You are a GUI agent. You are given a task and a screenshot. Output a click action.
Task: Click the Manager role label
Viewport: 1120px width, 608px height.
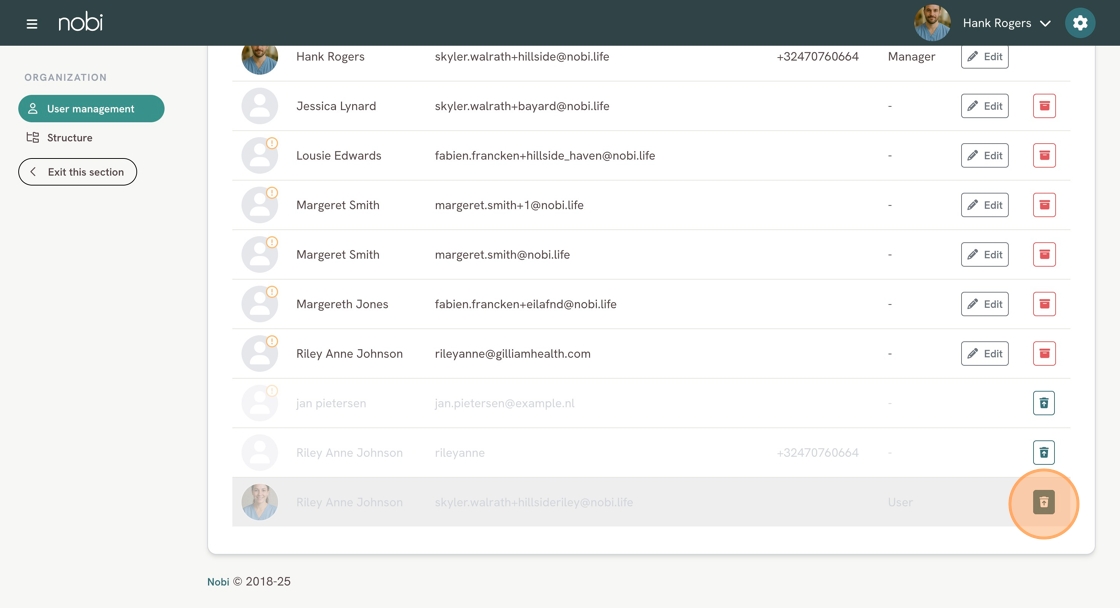(x=911, y=56)
